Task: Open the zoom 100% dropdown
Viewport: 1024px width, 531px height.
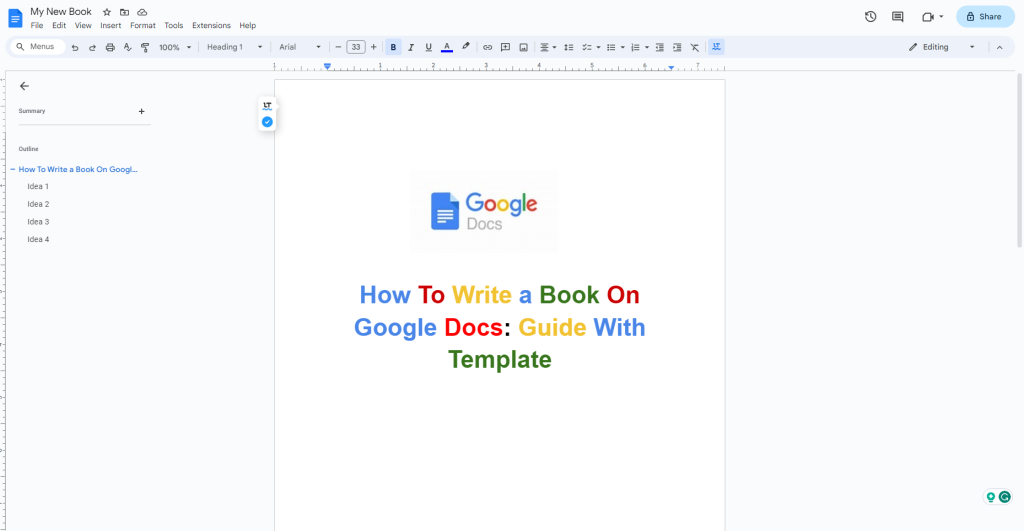Action: (176, 47)
